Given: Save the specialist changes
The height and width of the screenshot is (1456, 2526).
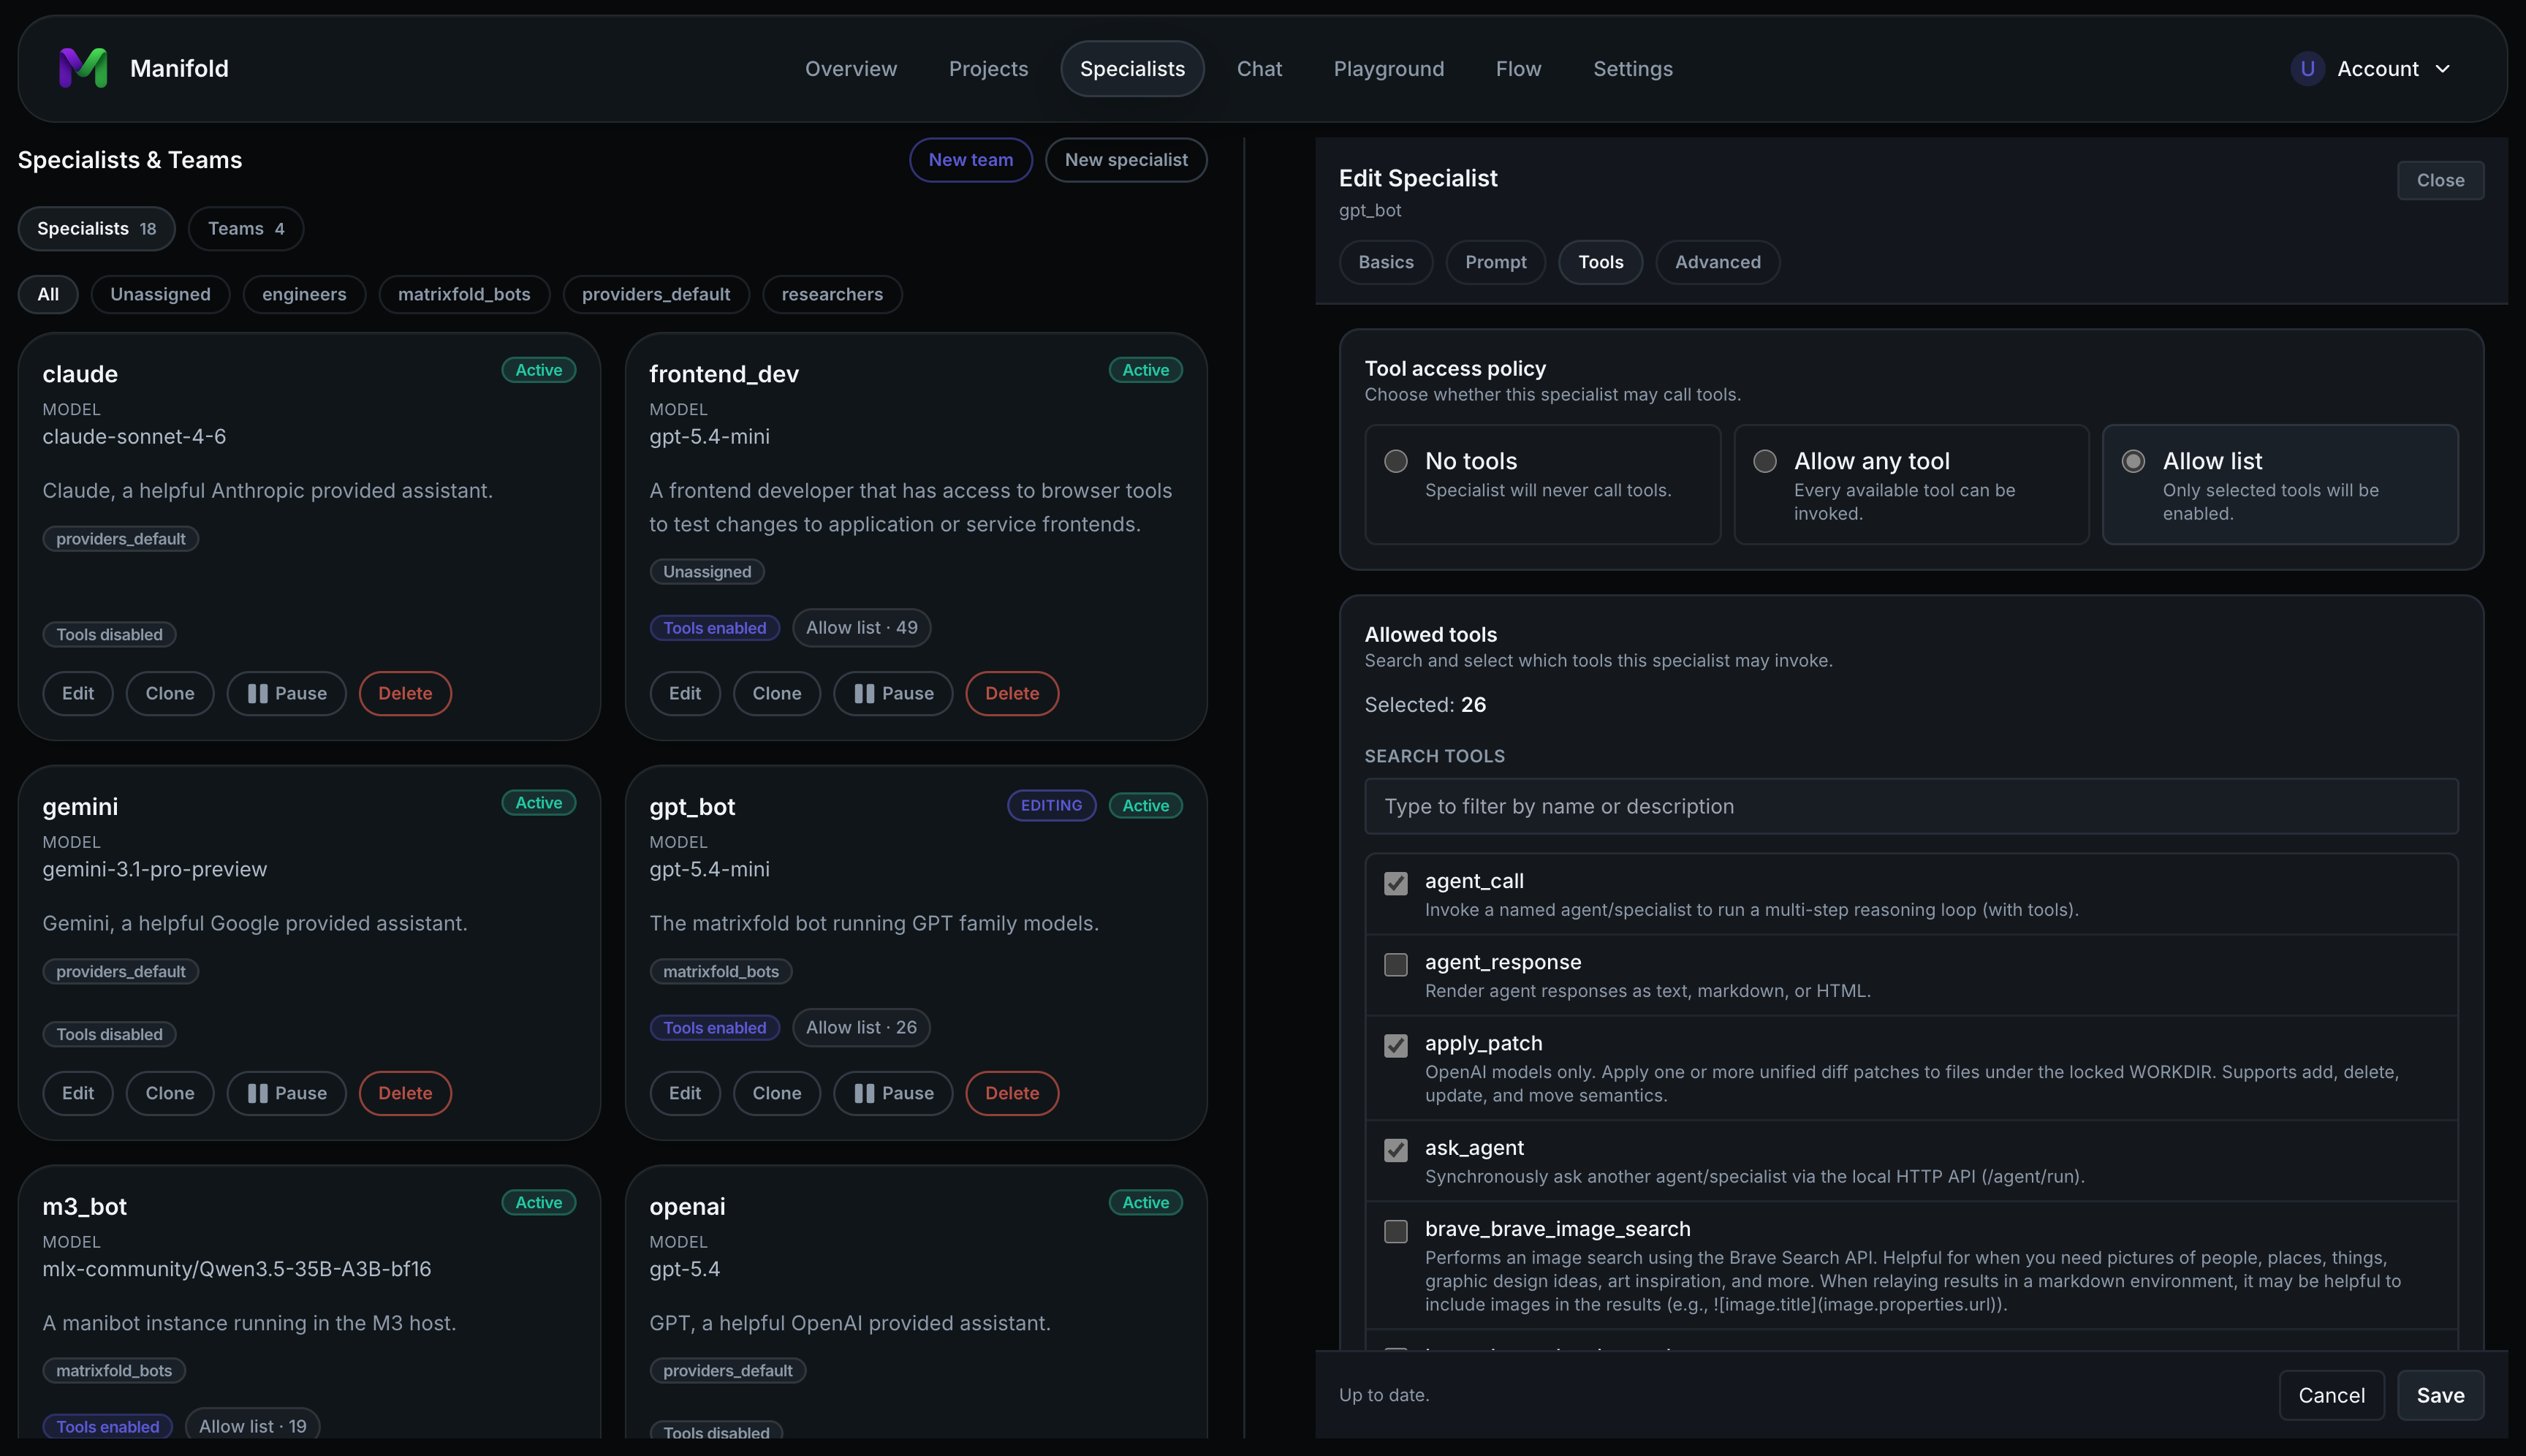Looking at the screenshot, I should pyautogui.click(x=2440, y=1395).
